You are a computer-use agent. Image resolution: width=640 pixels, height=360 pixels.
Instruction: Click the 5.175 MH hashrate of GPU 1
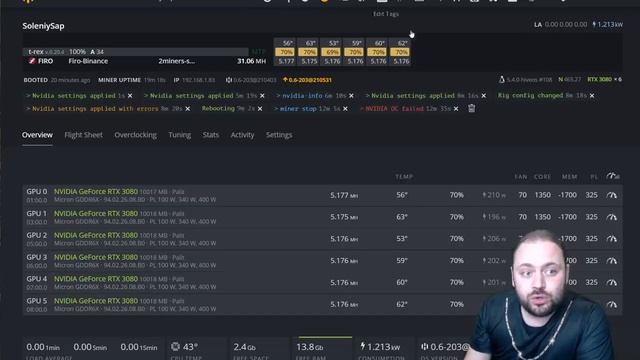point(344,217)
